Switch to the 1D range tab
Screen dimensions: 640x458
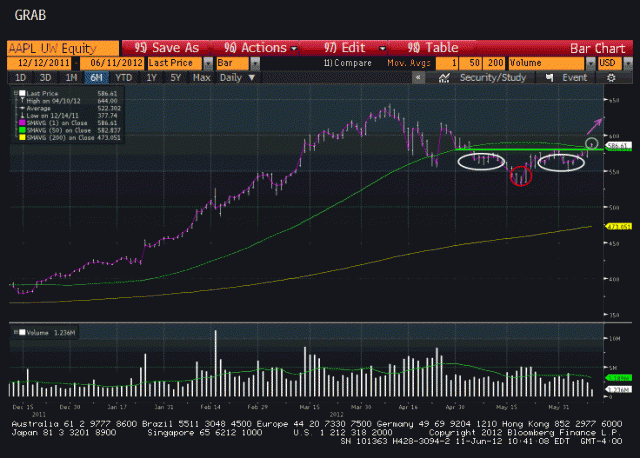click(20, 78)
